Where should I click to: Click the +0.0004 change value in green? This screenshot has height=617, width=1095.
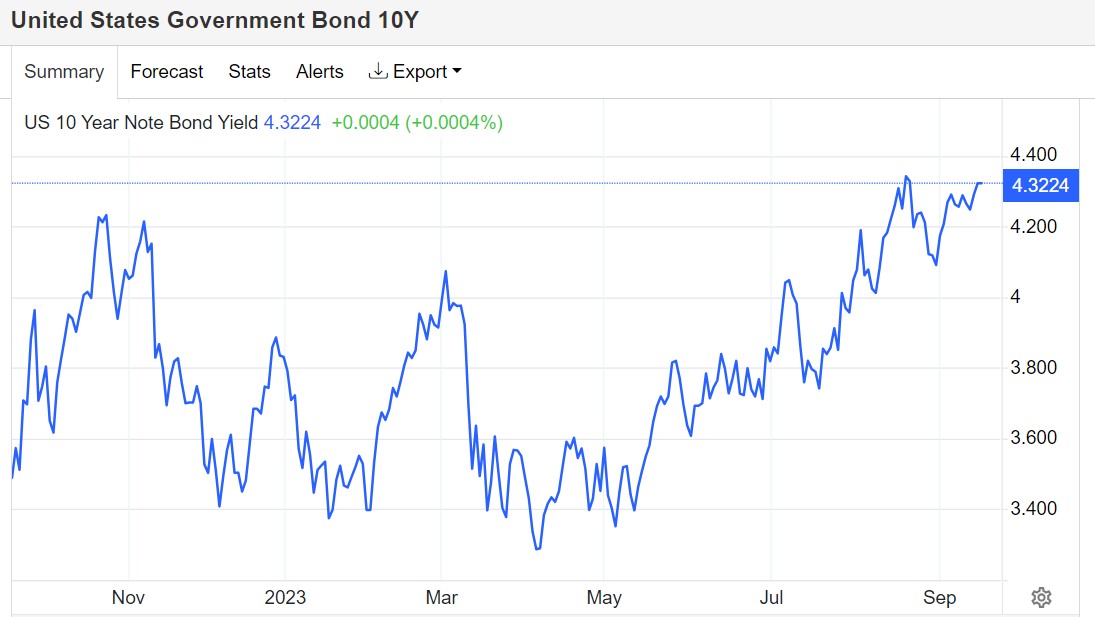coord(365,123)
